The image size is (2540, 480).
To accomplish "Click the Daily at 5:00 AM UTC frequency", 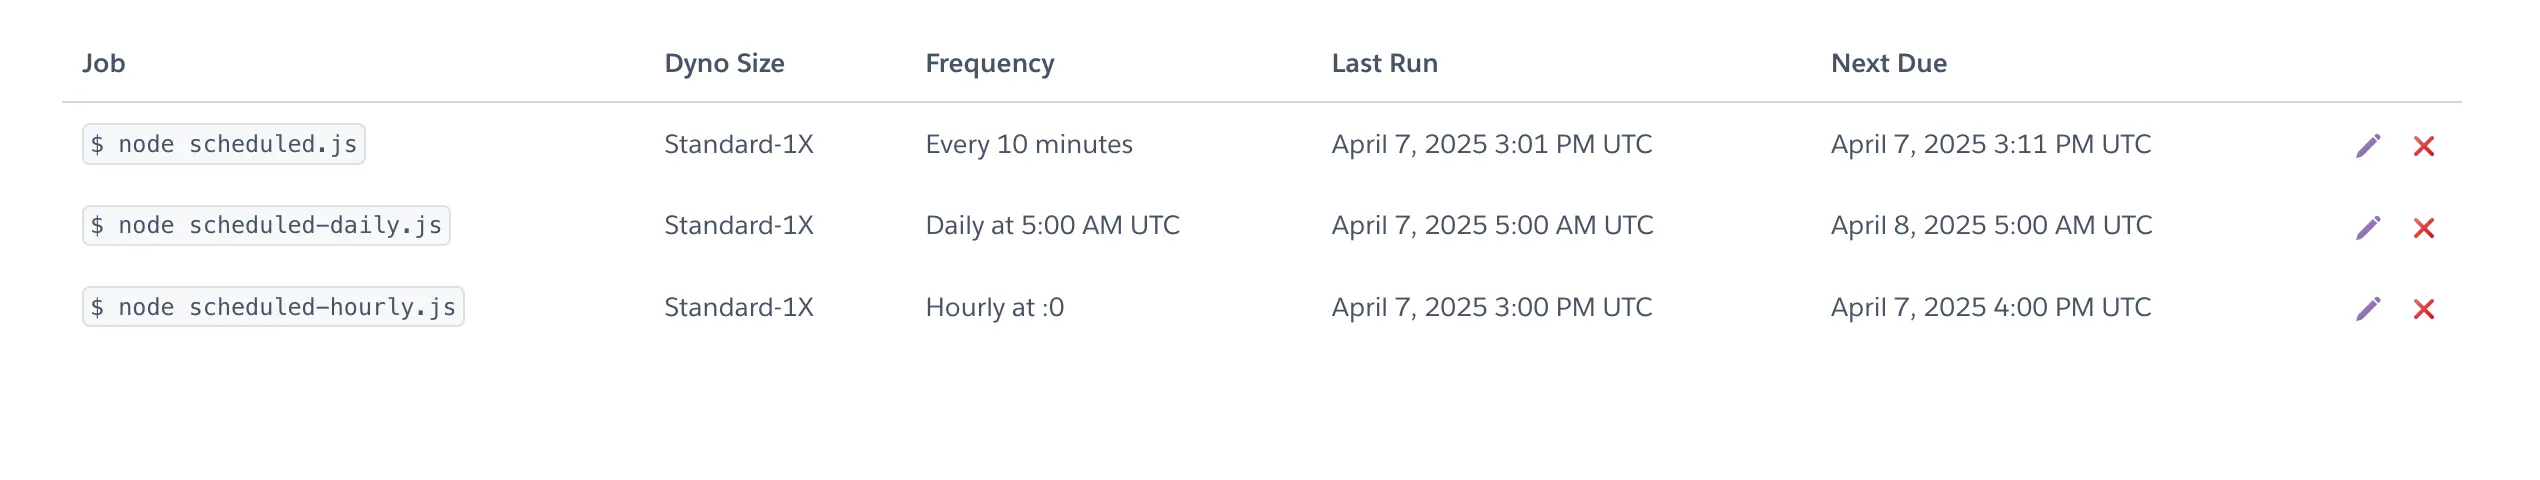I will pos(1052,225).
